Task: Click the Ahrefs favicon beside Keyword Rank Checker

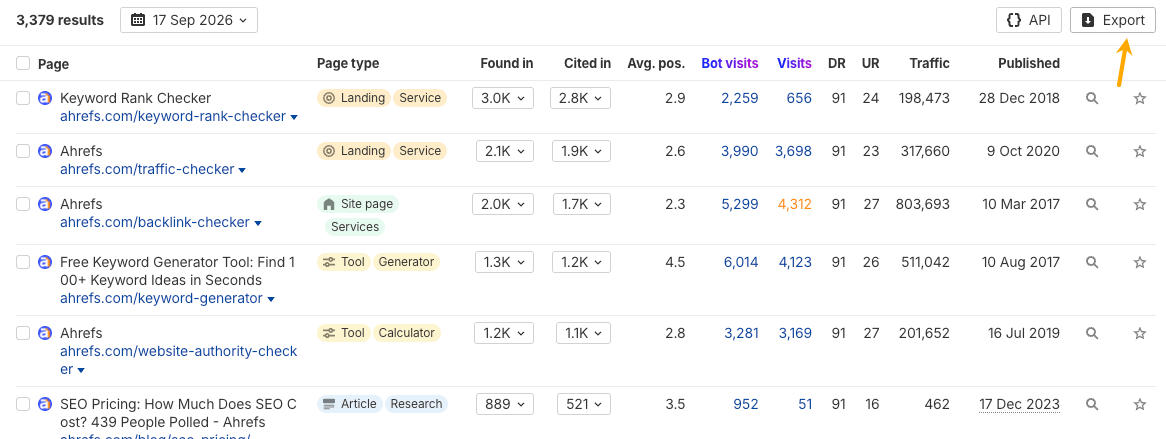Action: [45, 98]
